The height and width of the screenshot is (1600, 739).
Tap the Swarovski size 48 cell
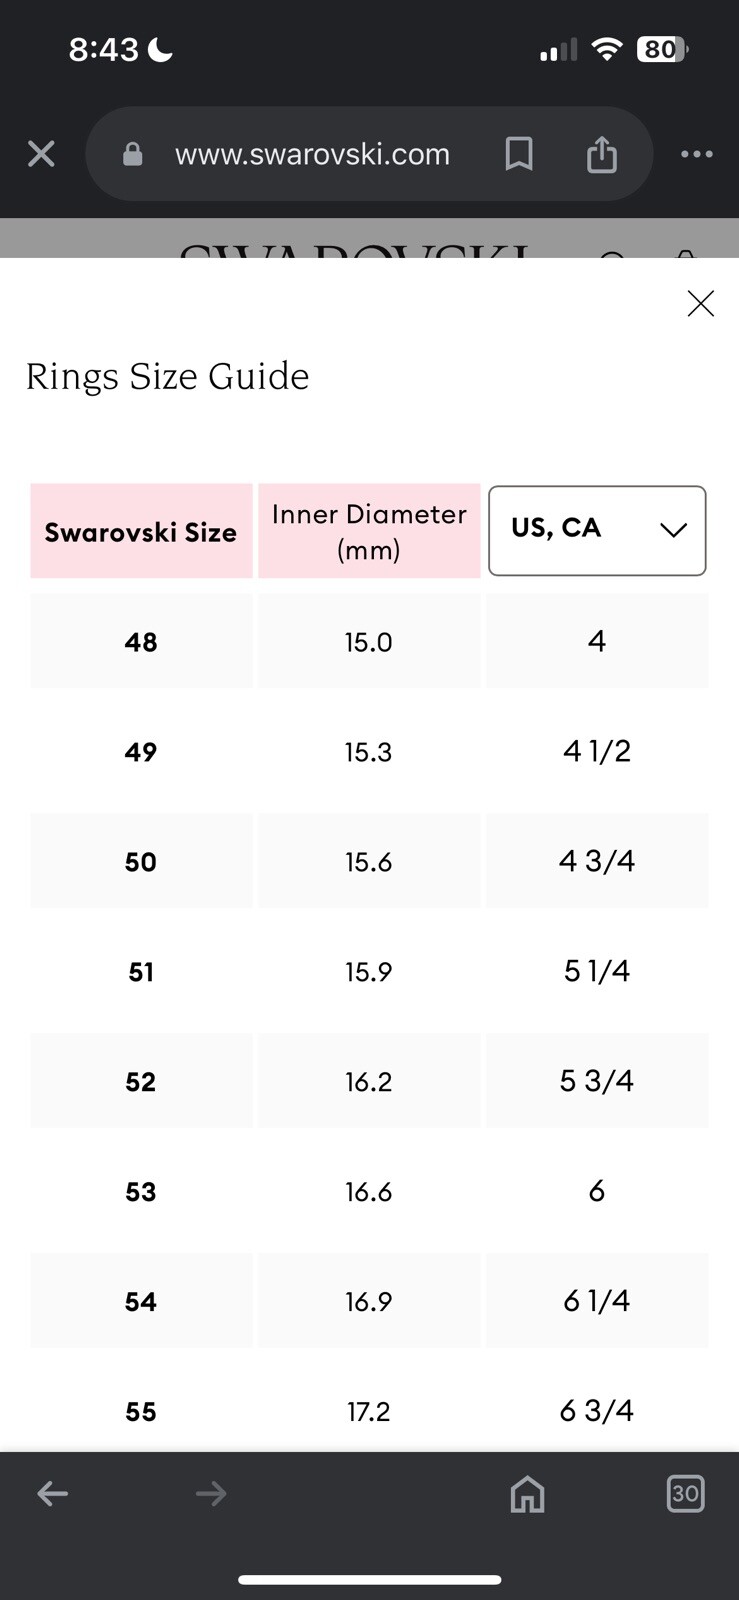141,641
